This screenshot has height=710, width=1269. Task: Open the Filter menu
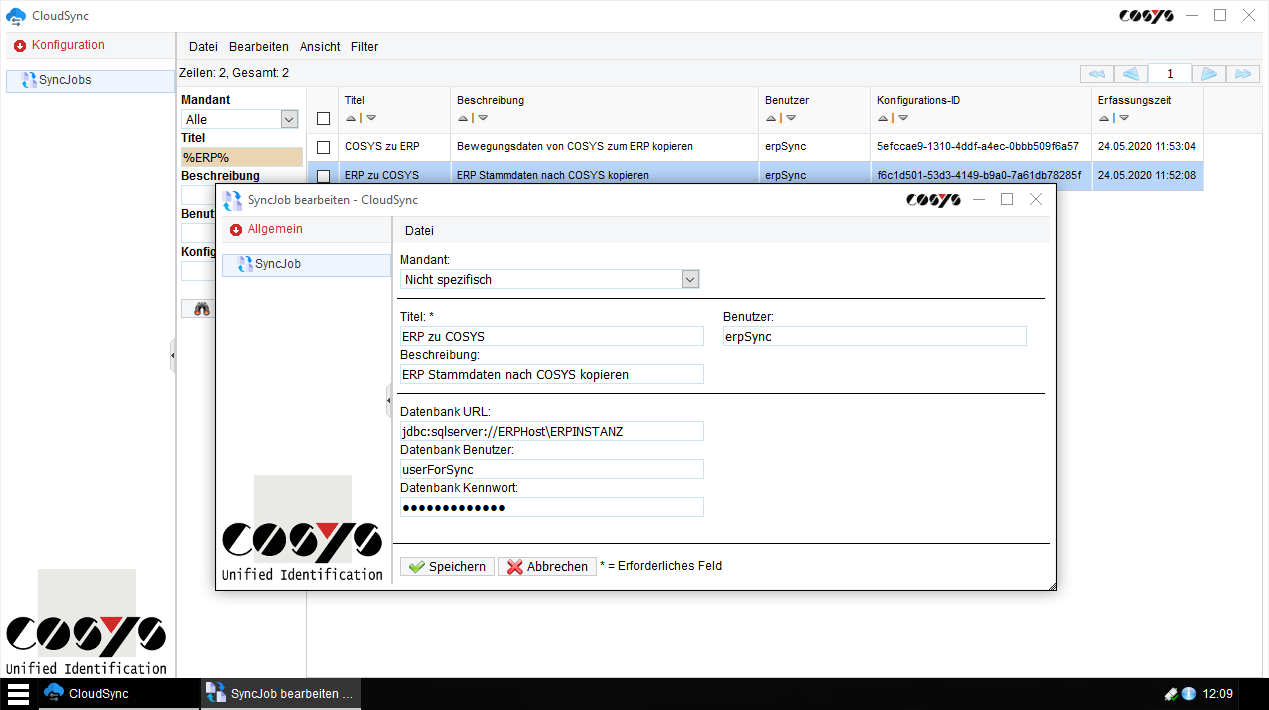click(x=364, y=47)
